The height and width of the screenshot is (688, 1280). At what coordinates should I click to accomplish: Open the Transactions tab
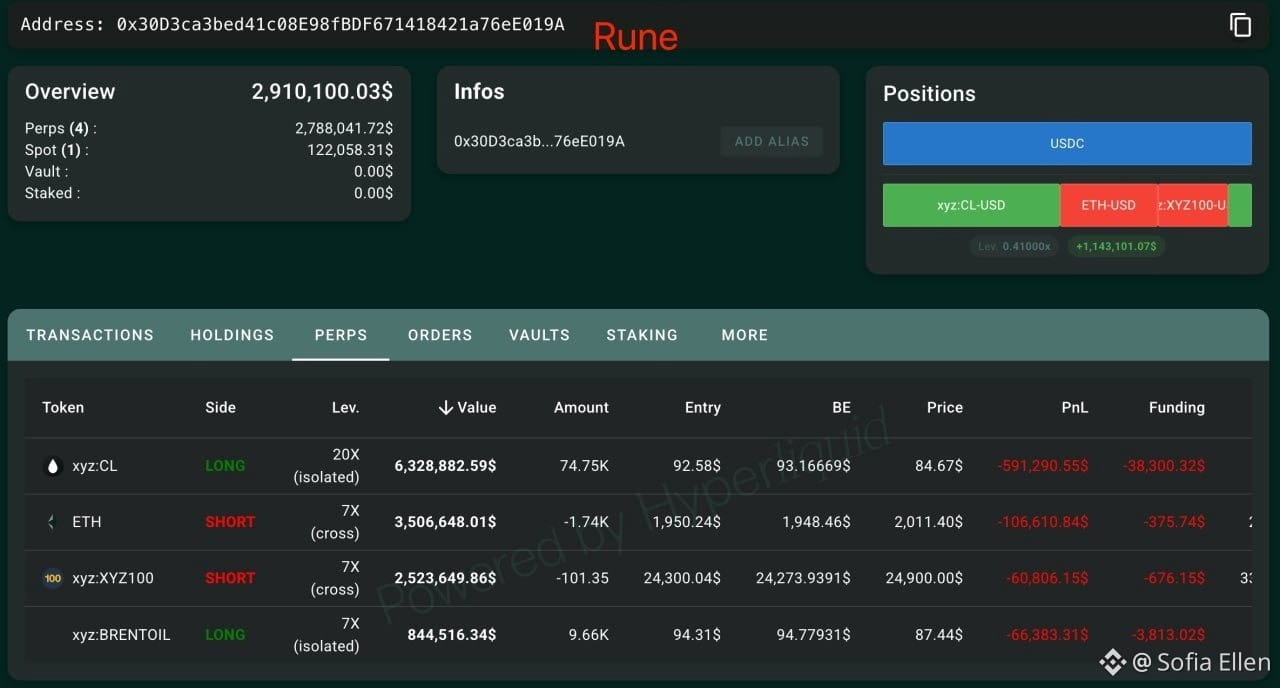[90, 335]
